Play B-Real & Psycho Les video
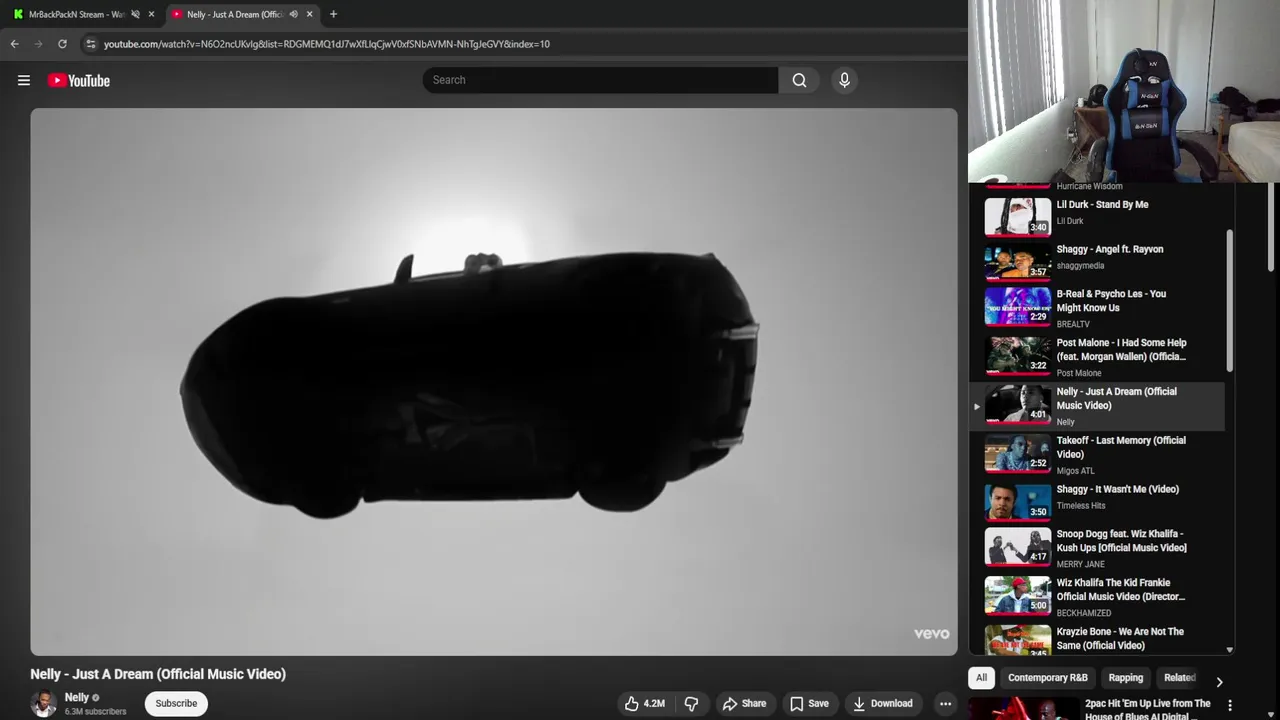Screen dimensions: 1280x720 pyautogui.click(x=1097, y=308)
